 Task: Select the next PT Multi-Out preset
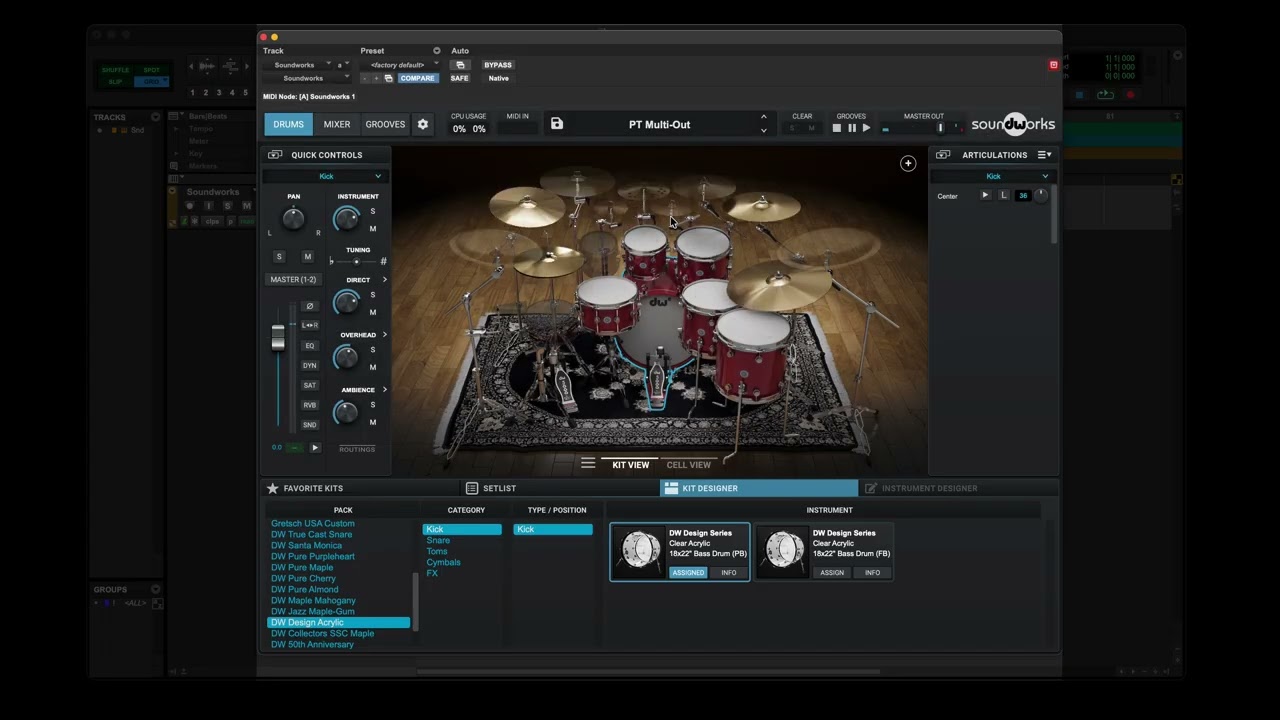point(764,131)
